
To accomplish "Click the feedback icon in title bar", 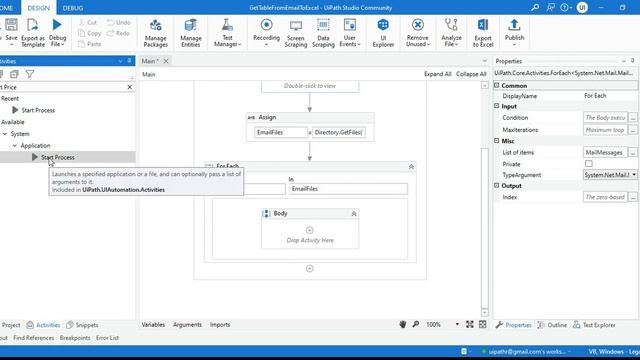I will pyautogui.click(x=551, y=7).
